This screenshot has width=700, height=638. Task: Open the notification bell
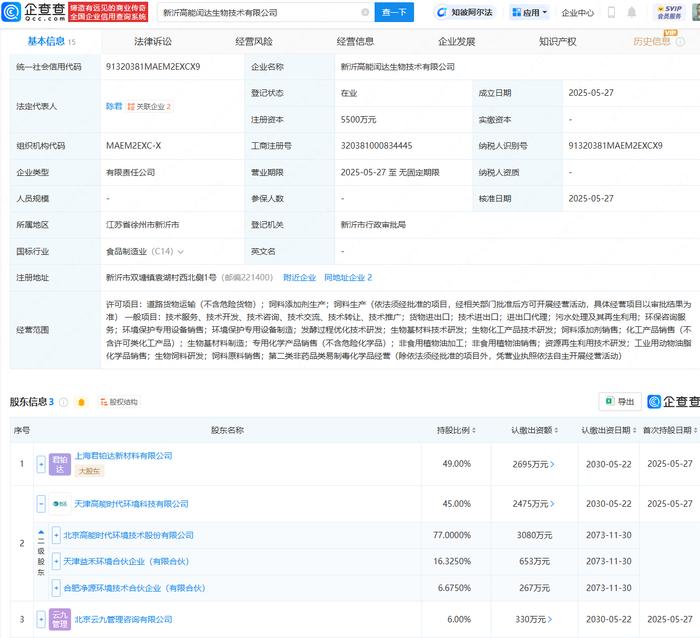[631, 12]
